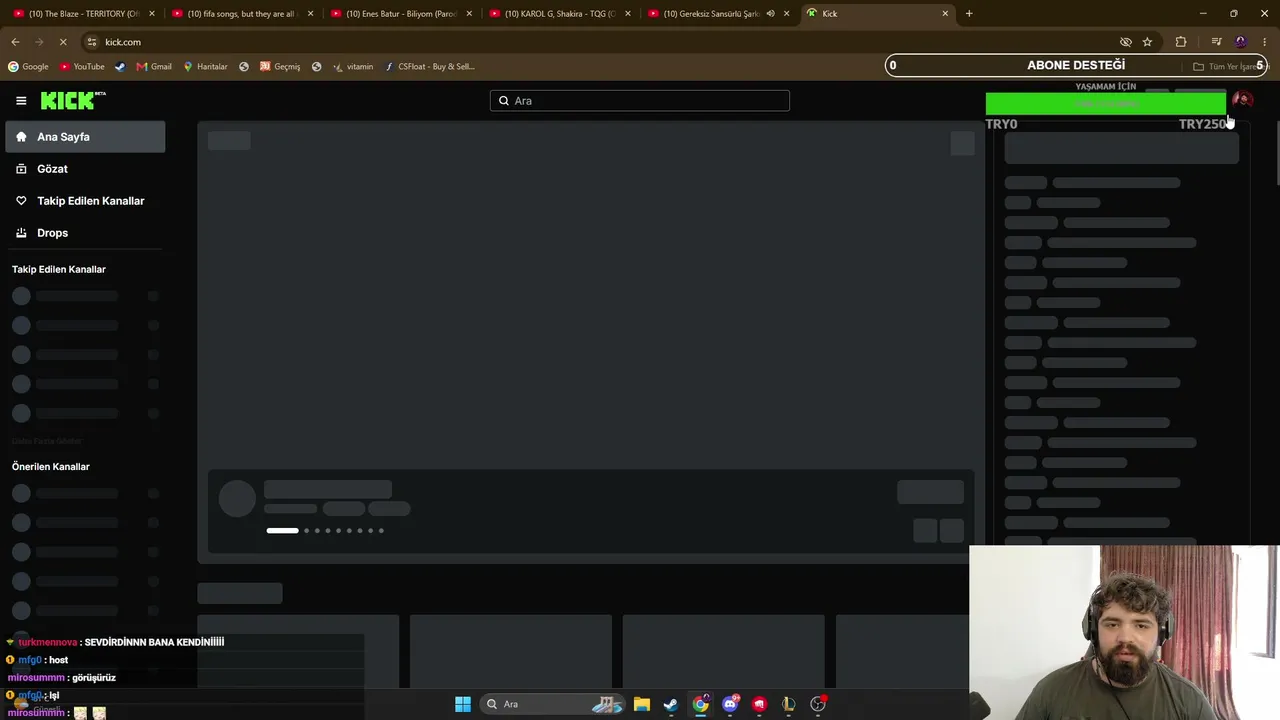This screenshot has width=1280, height=720.
Task: Click the magnifier icon in Kick search
Action: point(504,101)
